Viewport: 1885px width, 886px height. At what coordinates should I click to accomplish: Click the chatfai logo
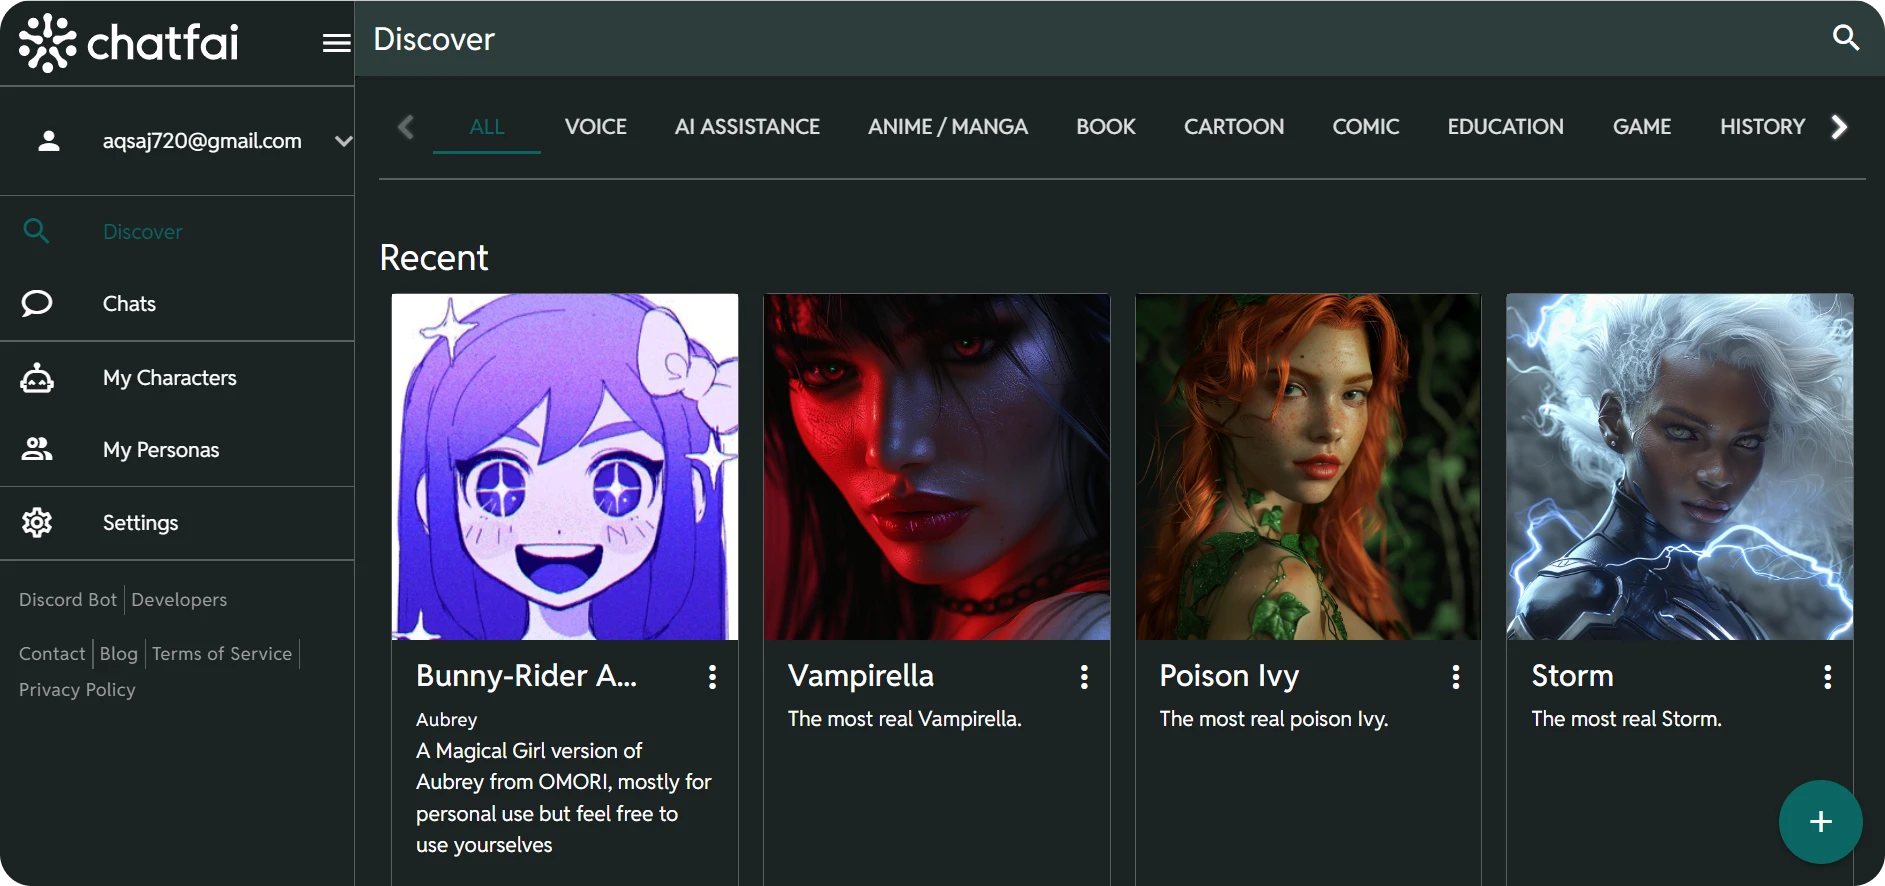tap(129, 42)
